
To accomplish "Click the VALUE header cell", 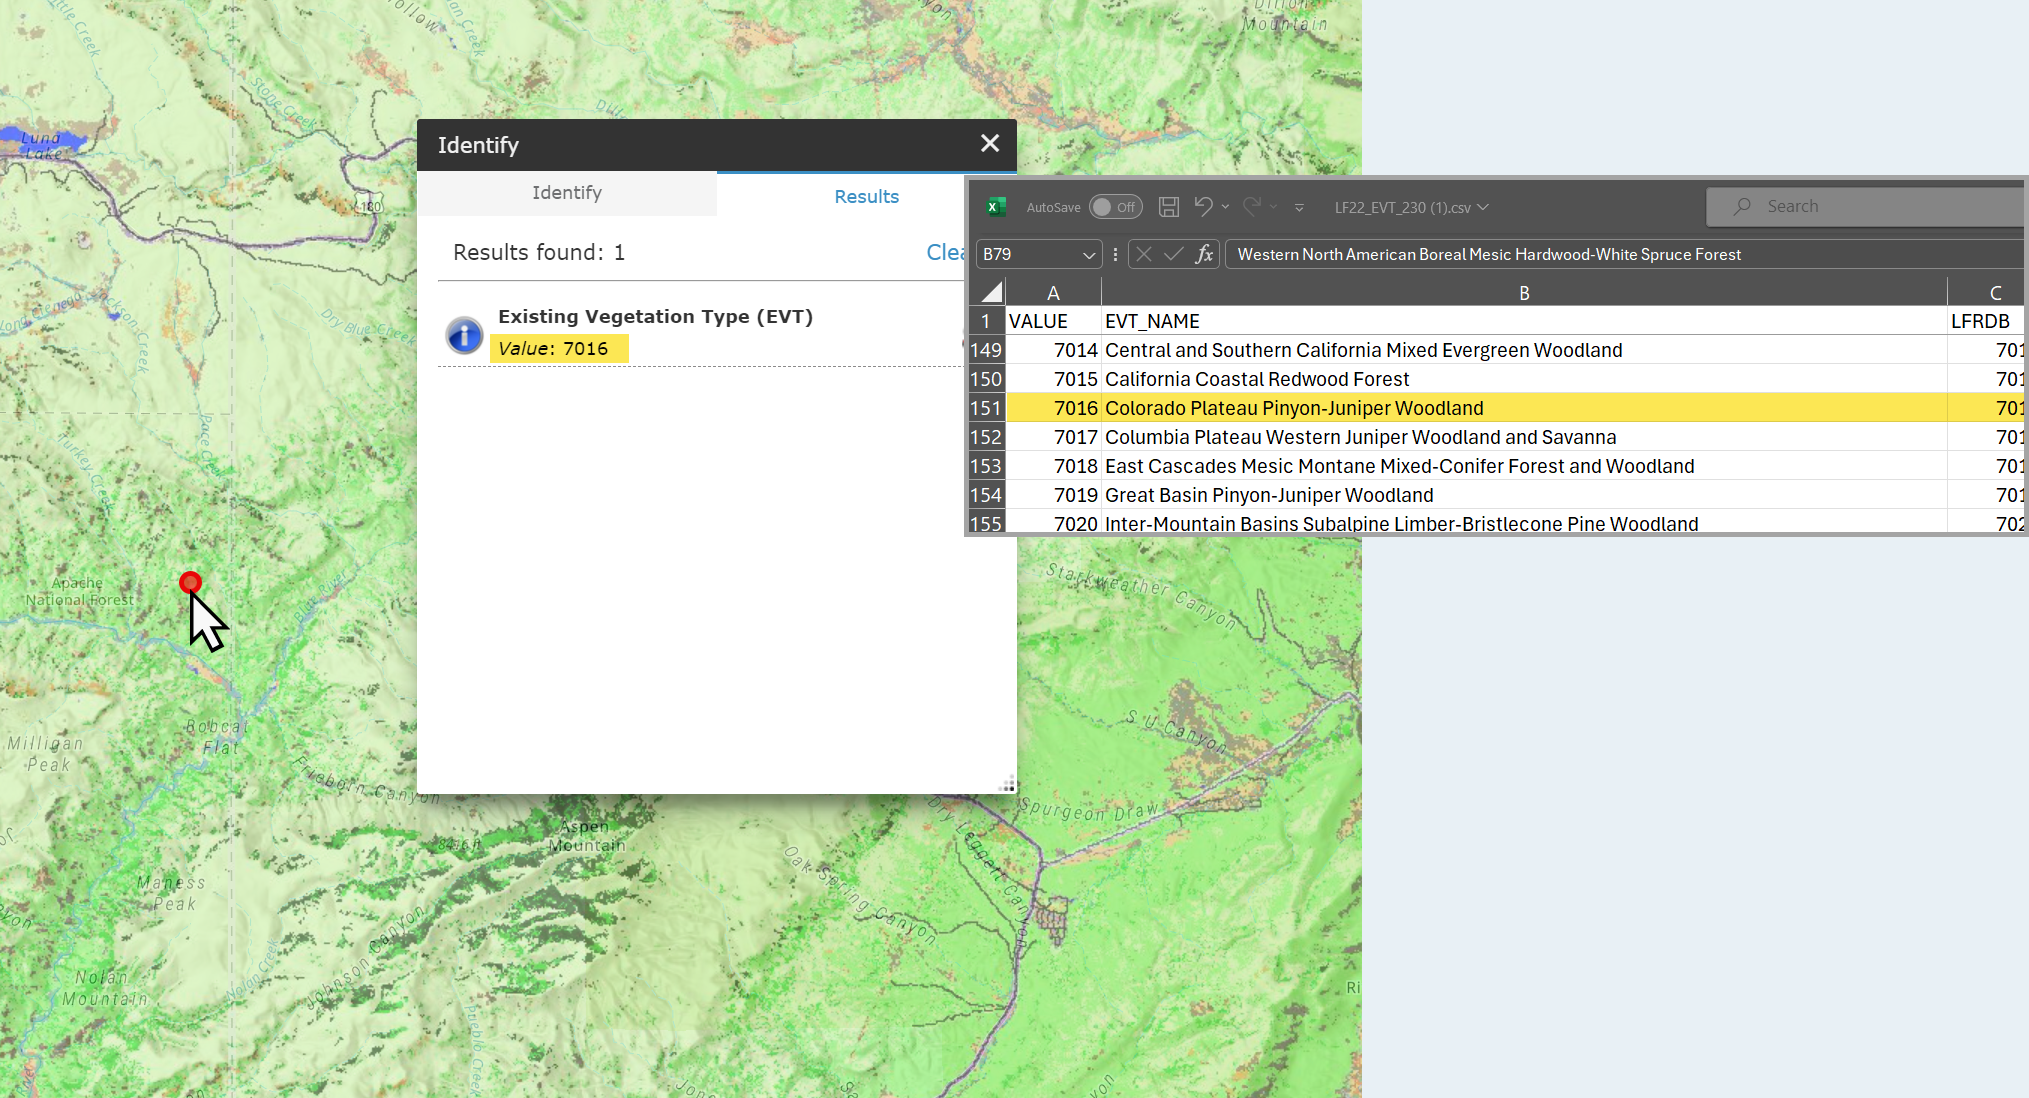I will click(x=1053, y=321).
